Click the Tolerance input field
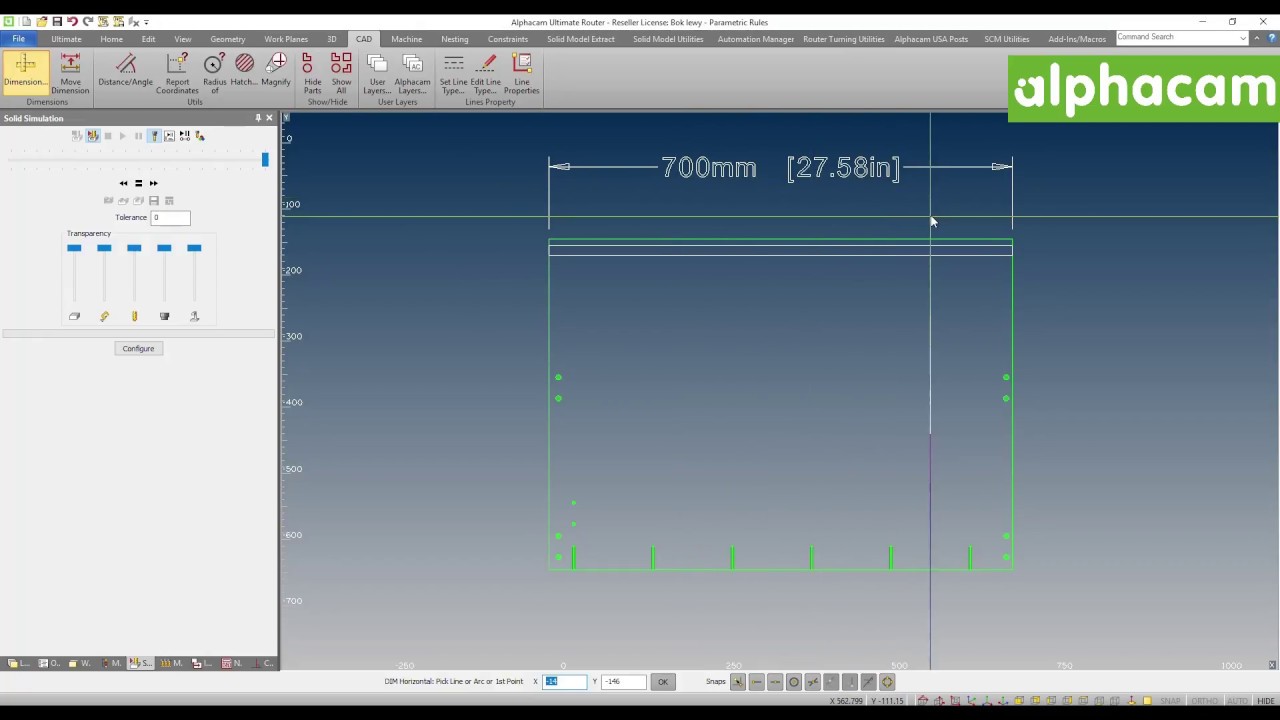 coord(170,218)
